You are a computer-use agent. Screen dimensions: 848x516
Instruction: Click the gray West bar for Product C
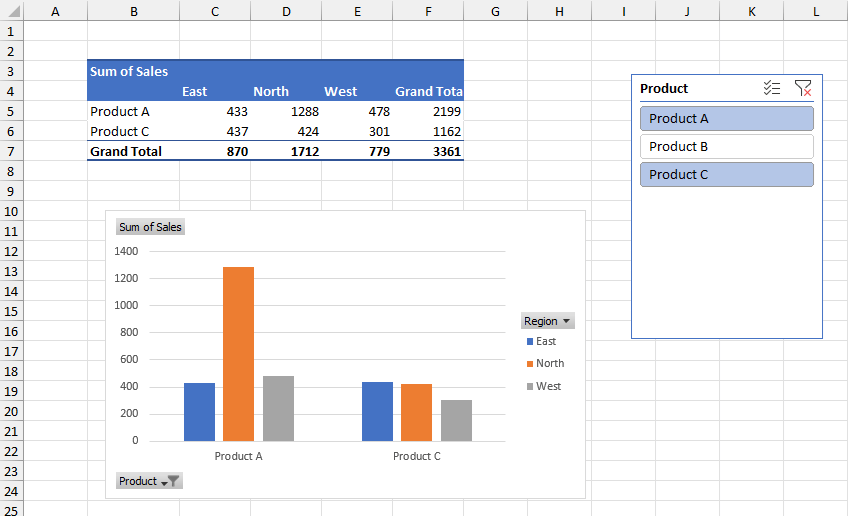pos(456,420)
